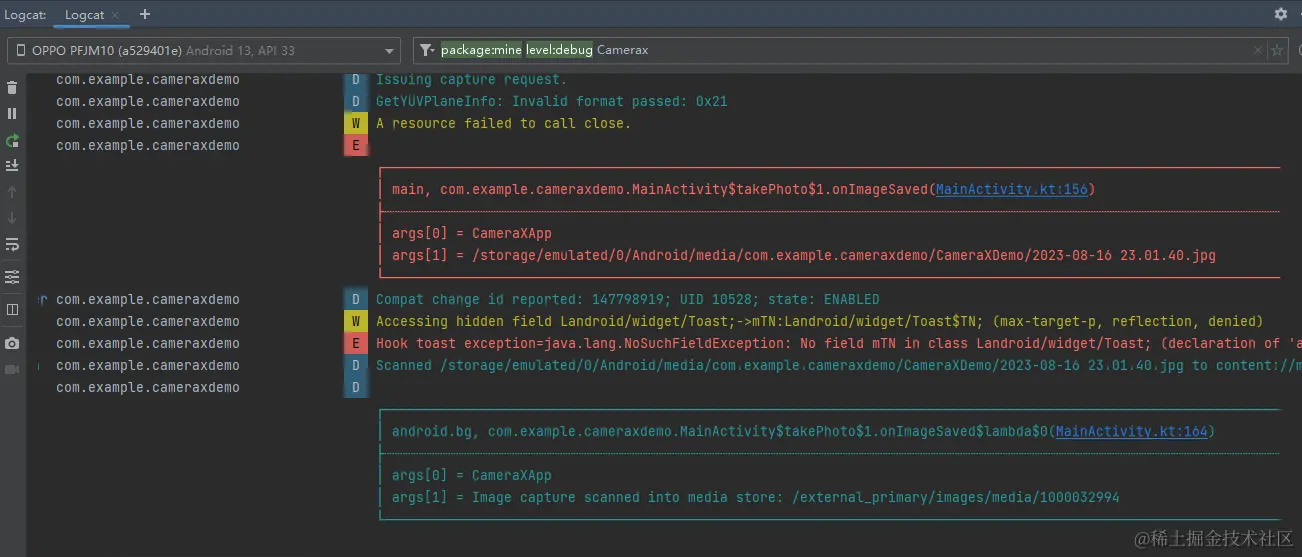The image size is (1302, 557).
Task: Click the up arrow previous-occurrence icon
Action: [x=12, y=191]
